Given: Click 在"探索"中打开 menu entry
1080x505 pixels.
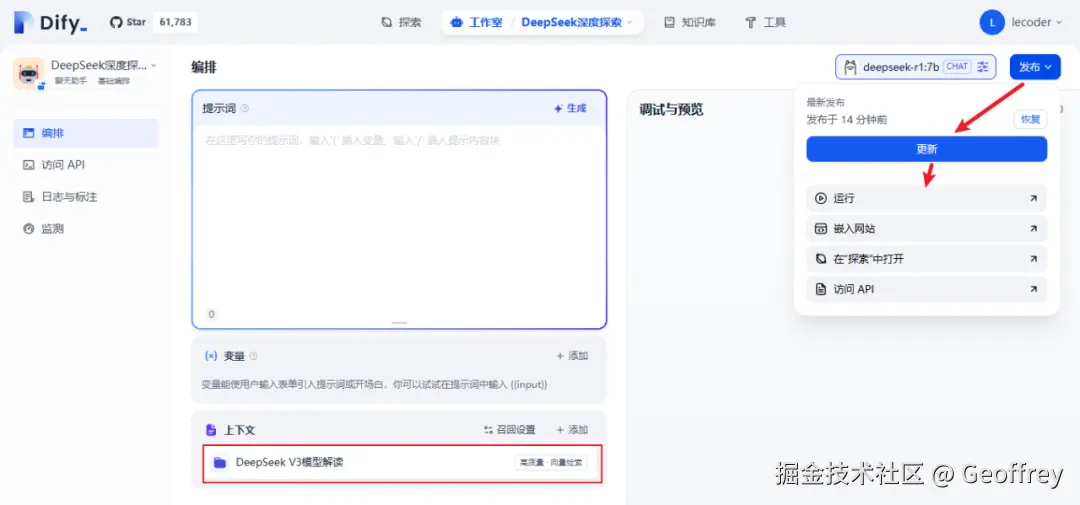Looking at the screenshot, I should point(926,259).
